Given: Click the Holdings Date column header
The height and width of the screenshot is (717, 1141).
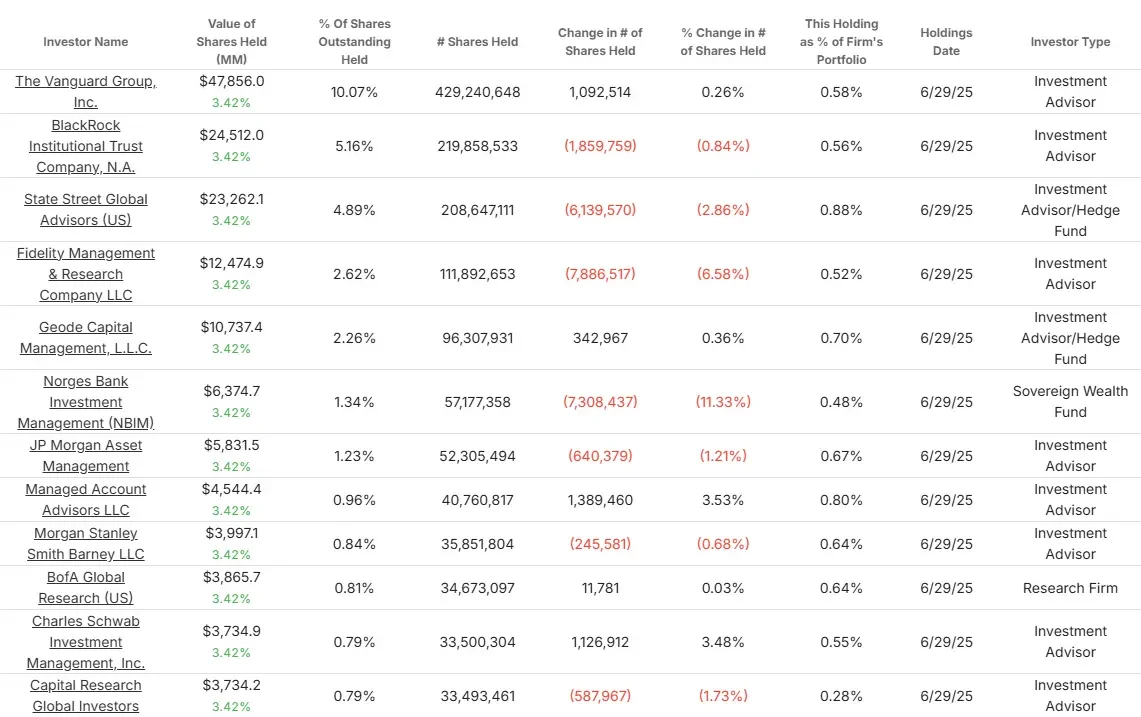Looking at the screenshot, I should [946, 42].
